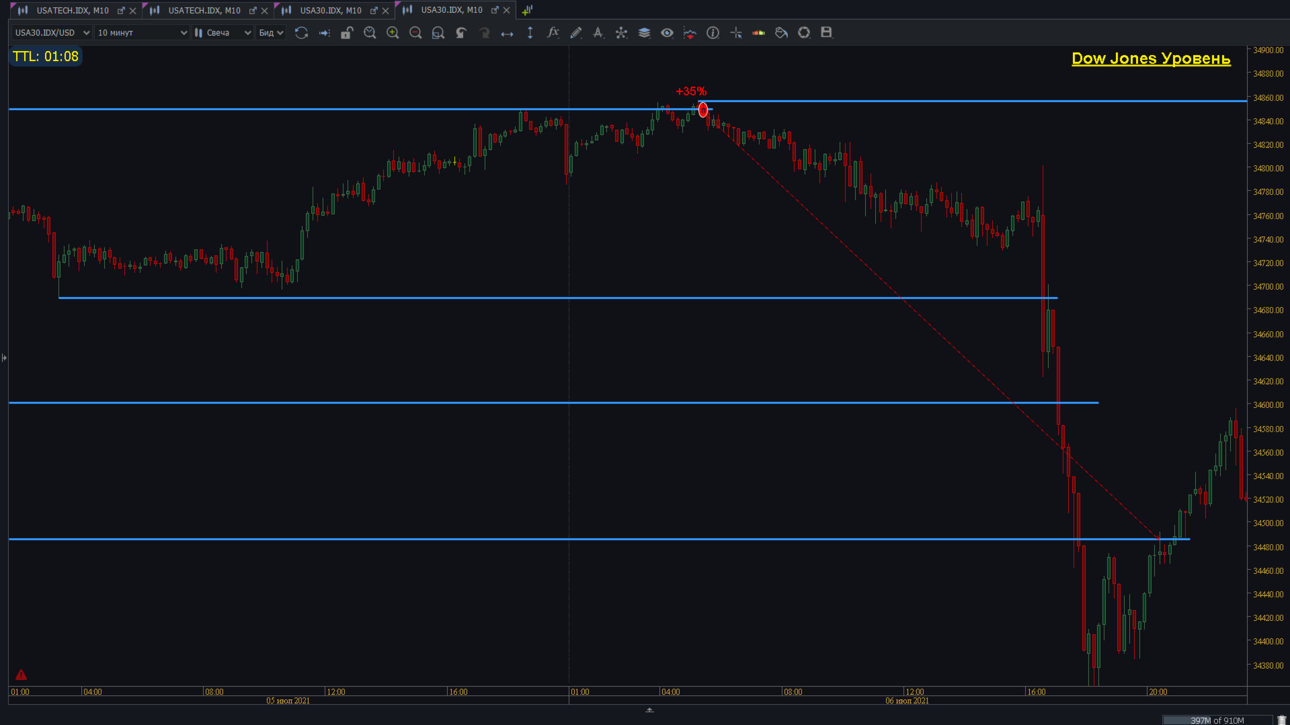Click the 34600.00 price axis label
Screen dimensions: 1290x725
(x=1268, y=406)
